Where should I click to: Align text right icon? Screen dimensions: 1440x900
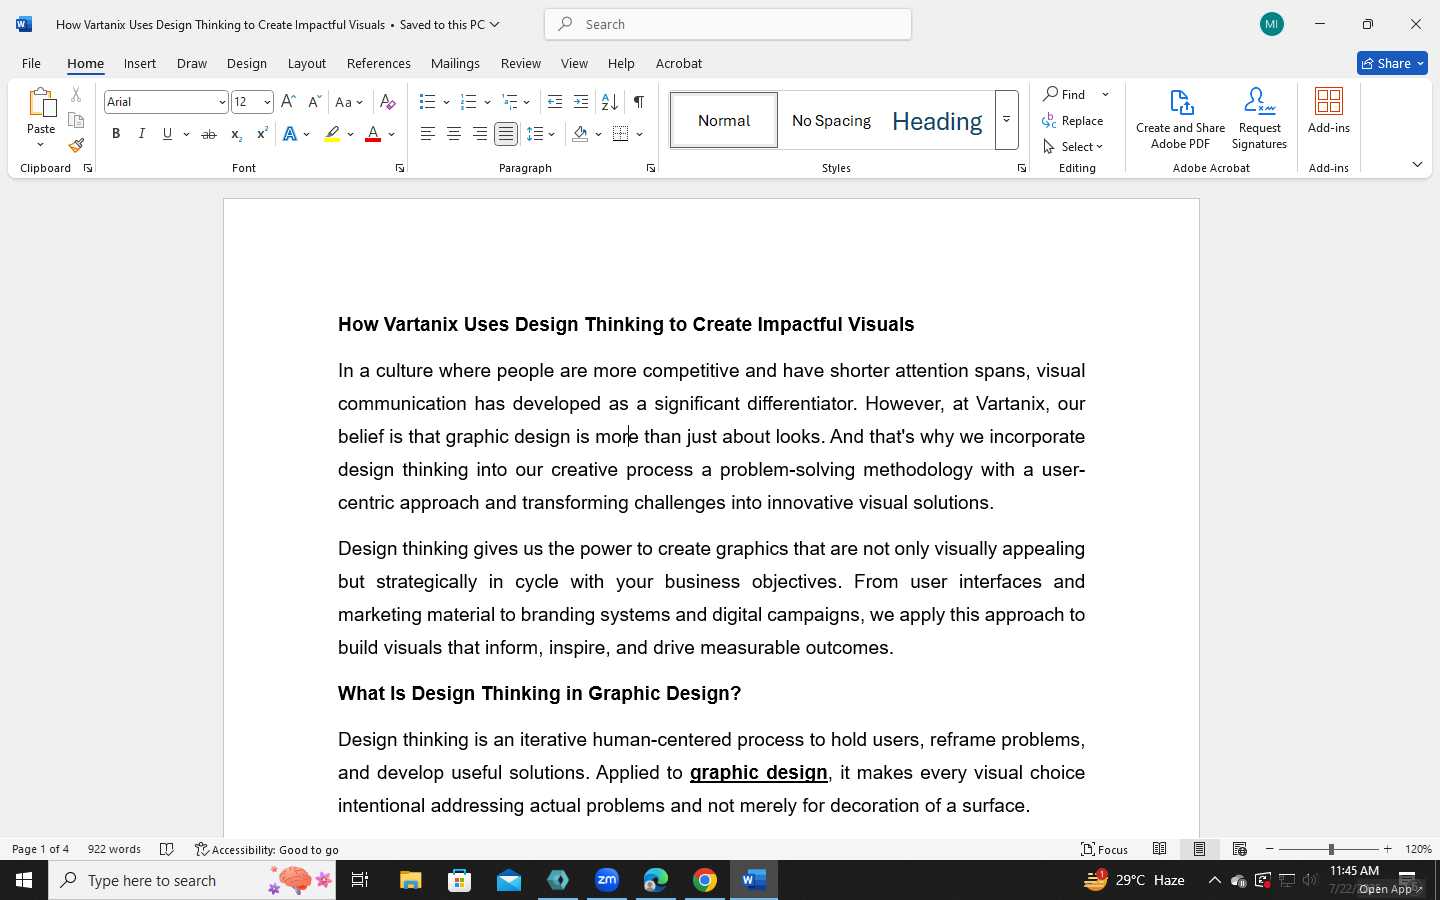click(480, 134)
